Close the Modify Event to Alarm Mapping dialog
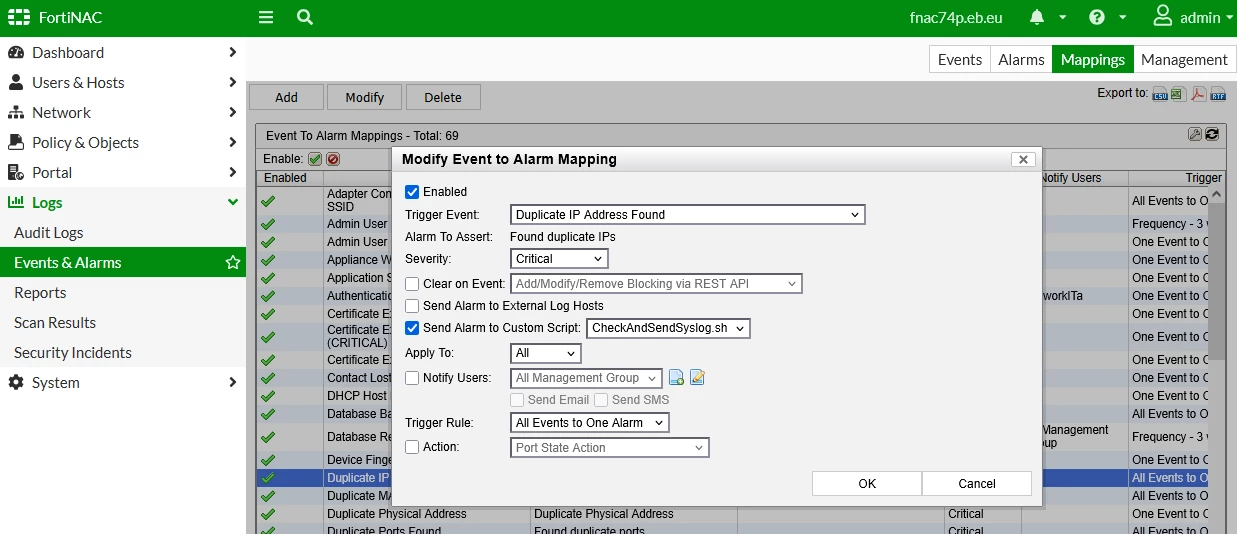The height and width of the screenshot is (534, 1237). point(1023,159)
